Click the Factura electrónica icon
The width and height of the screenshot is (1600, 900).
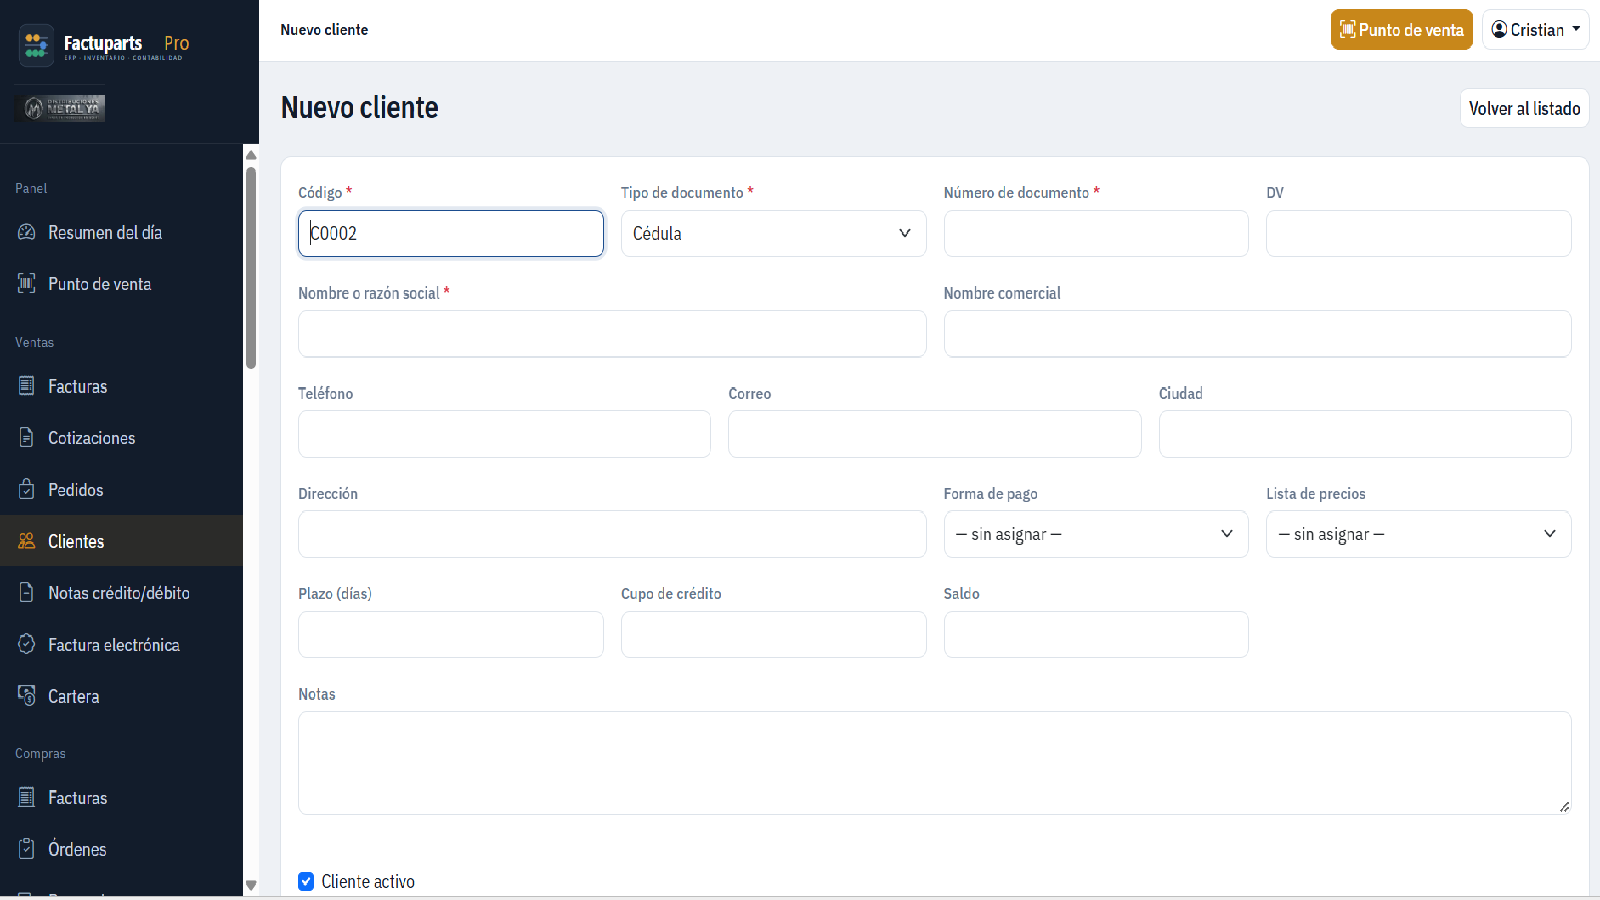(x=27, y=644)
